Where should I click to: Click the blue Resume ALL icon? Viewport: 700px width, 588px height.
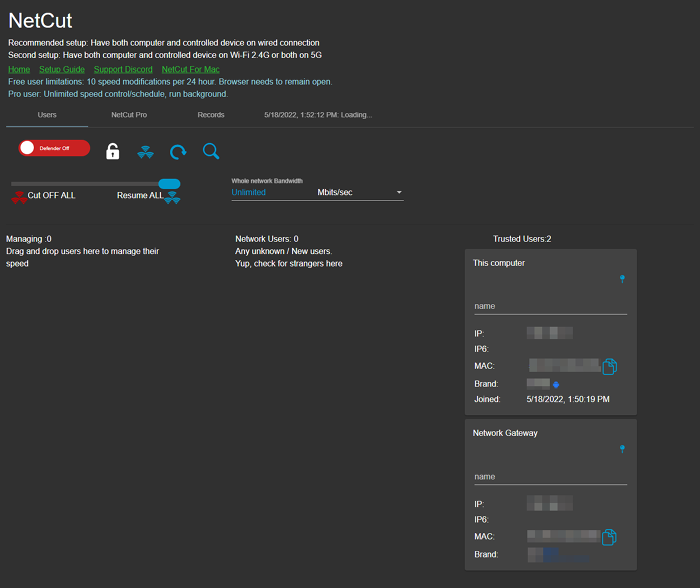172,197
